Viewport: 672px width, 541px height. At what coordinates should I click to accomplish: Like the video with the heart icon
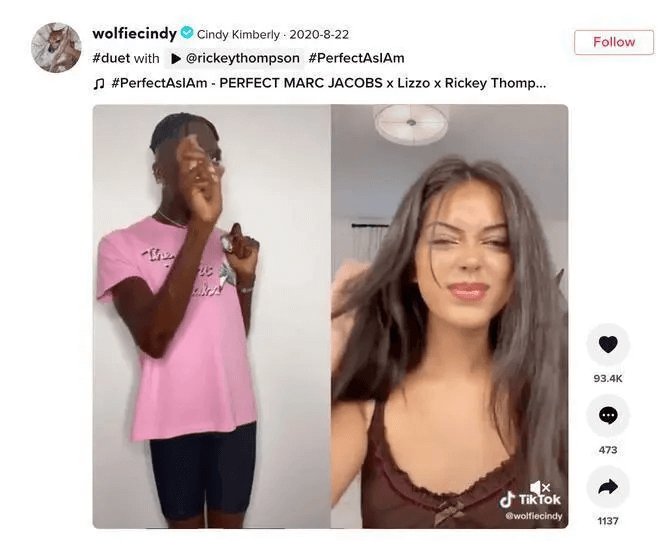608,344
